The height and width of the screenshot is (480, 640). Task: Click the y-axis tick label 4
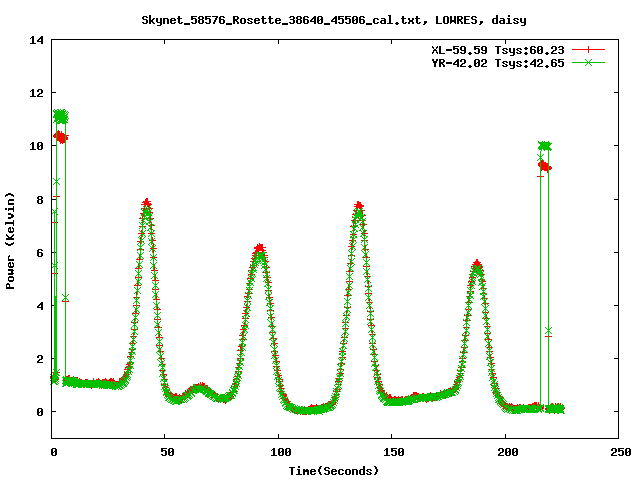40,306
